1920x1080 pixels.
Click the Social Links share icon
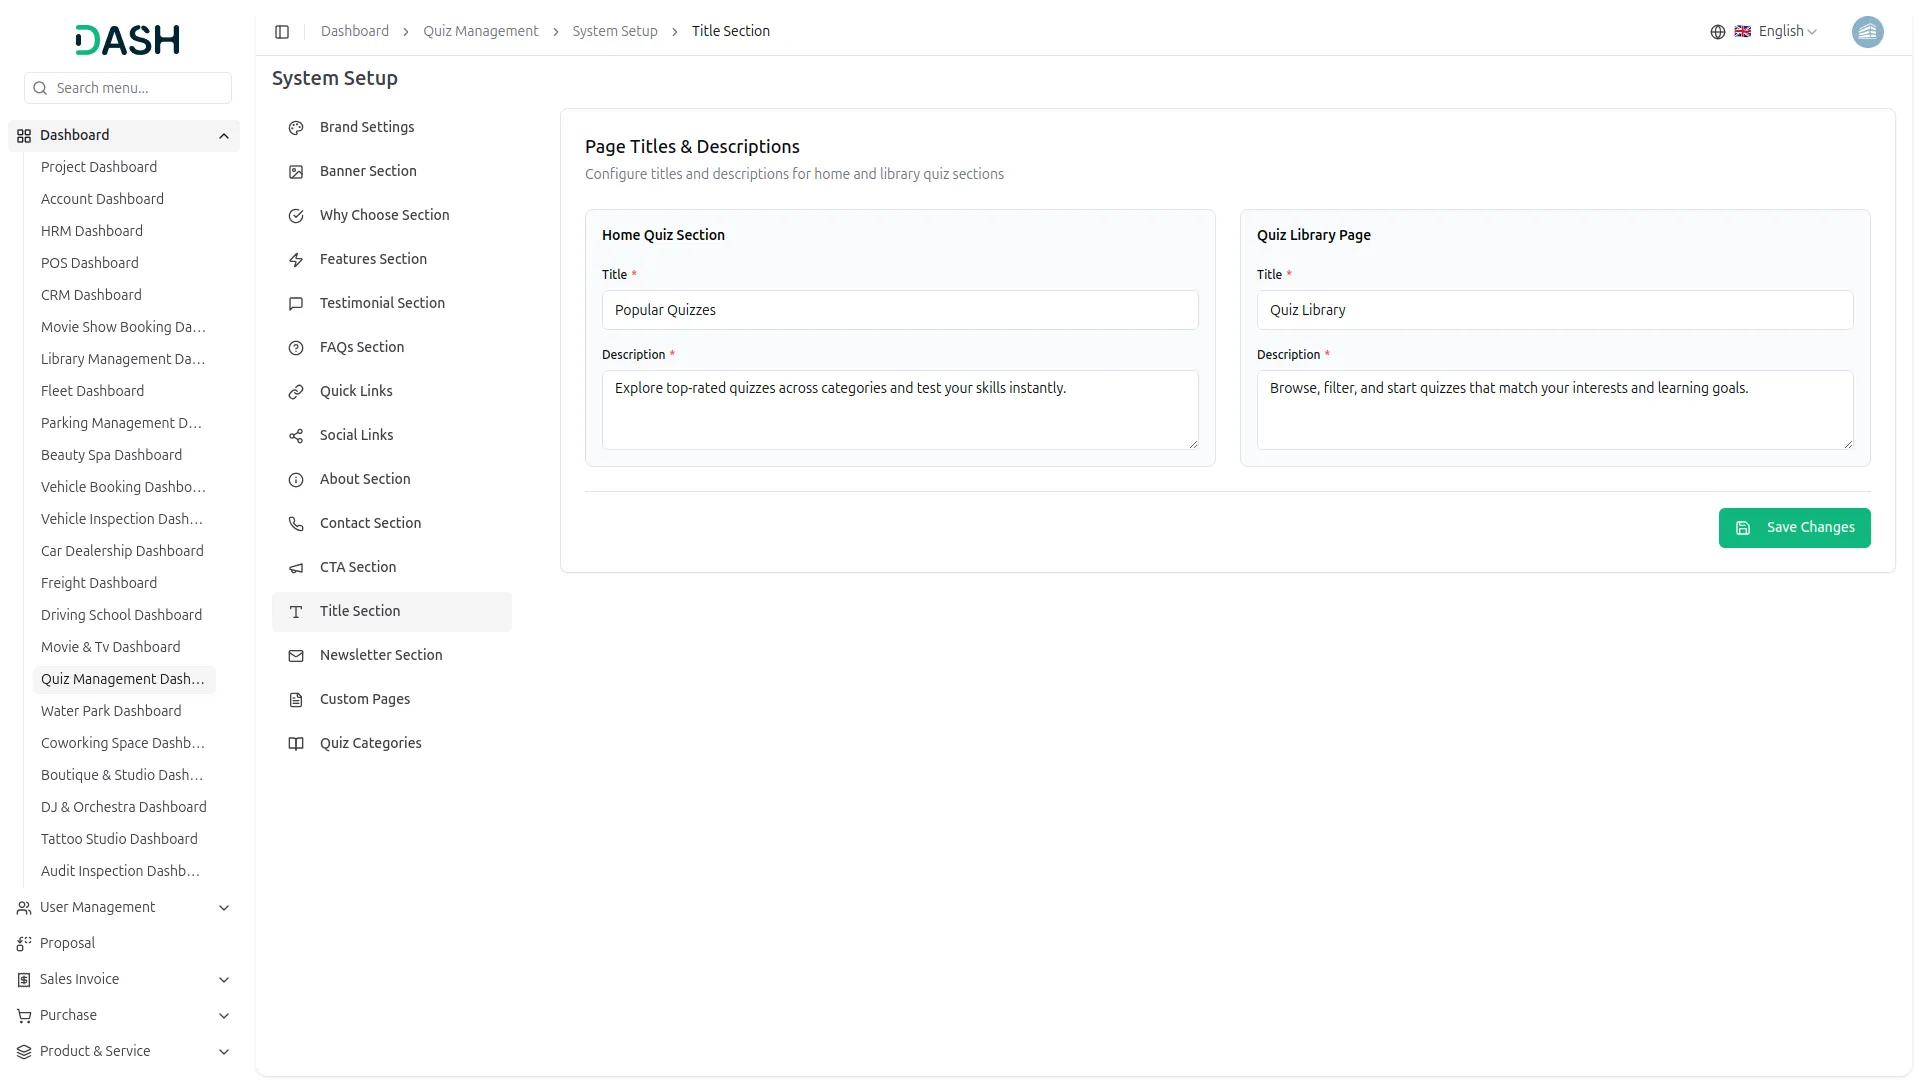[296, 436]
